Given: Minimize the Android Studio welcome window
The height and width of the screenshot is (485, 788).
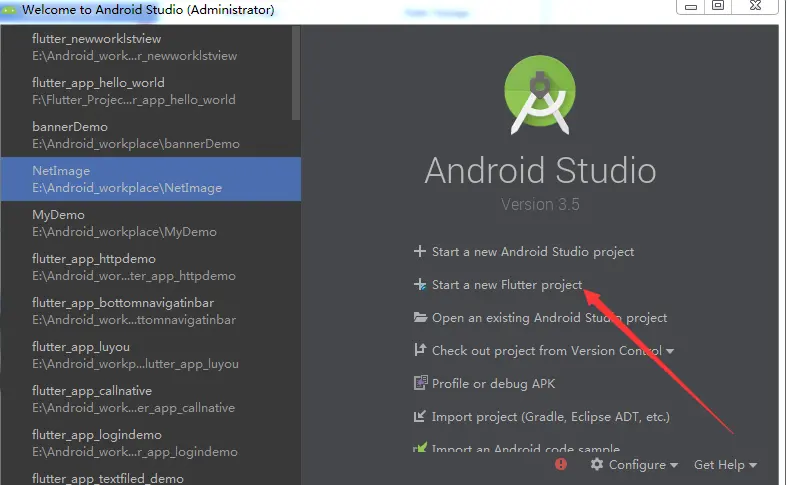Looking at the screenshot, I should pyautogui.click(x=691, y=7).
